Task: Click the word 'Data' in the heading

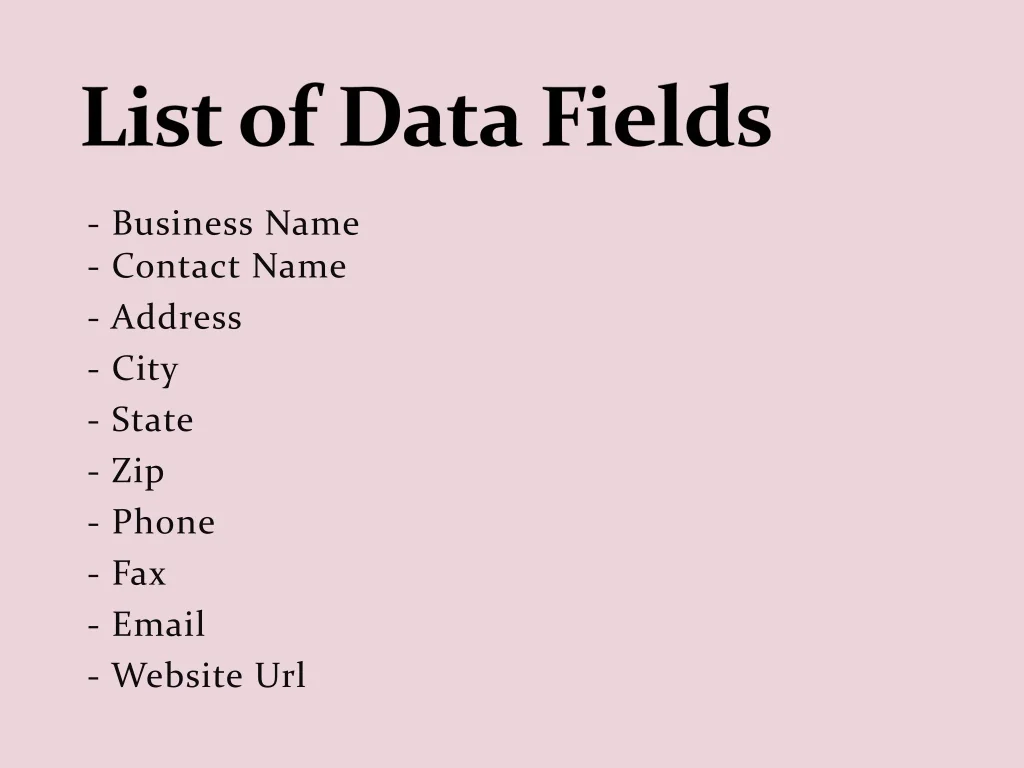Action: point(430,118)
